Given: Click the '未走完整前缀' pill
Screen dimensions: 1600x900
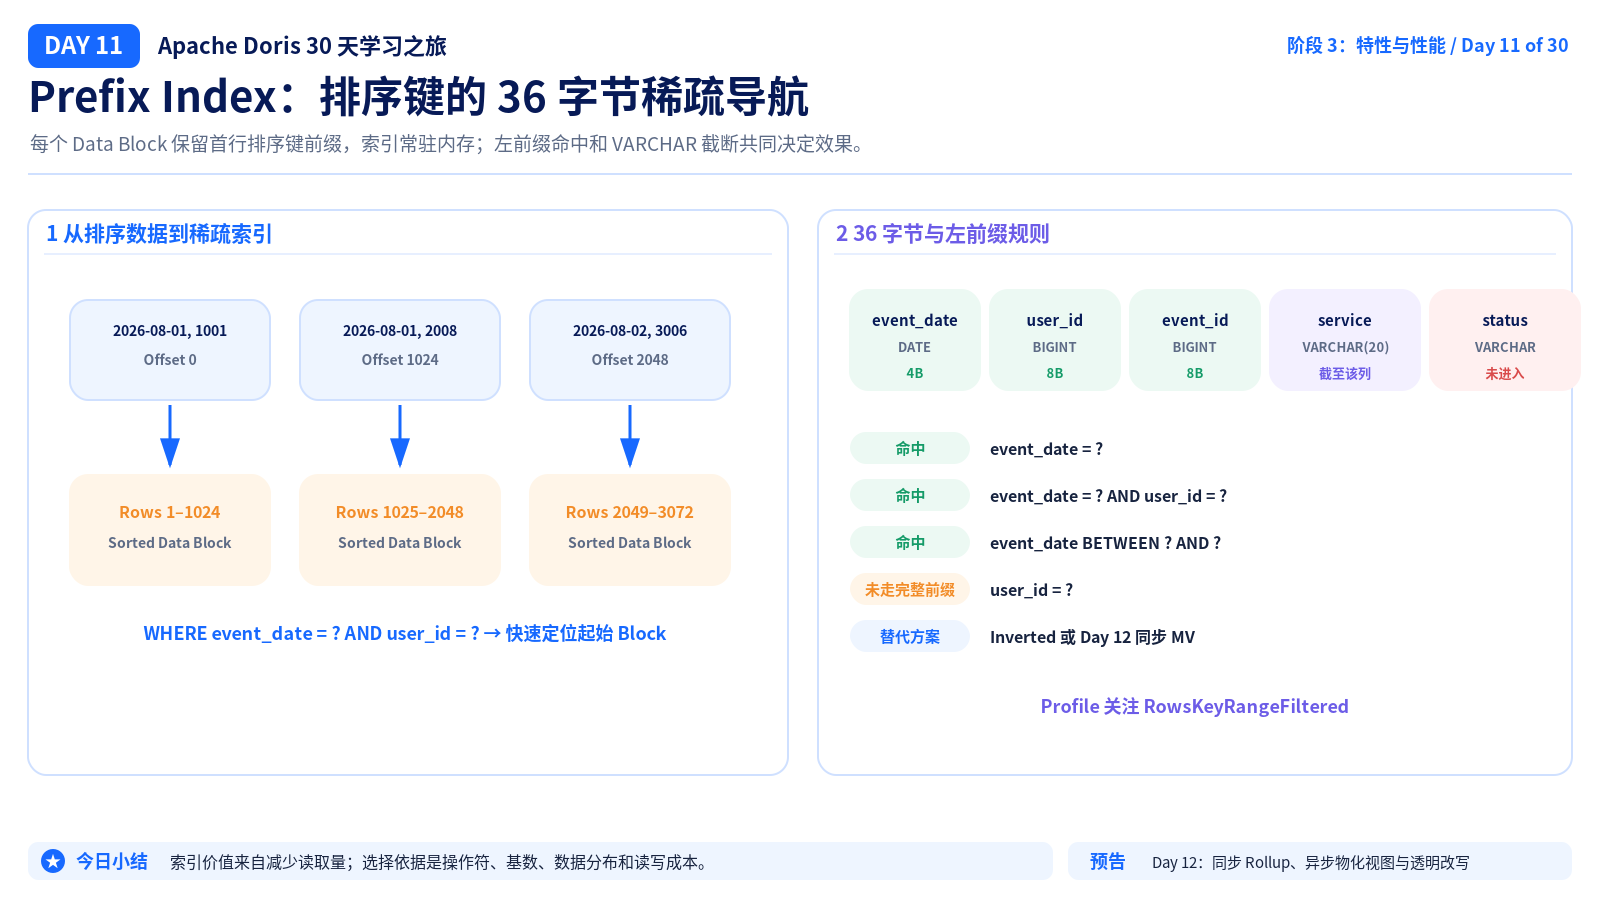Looking at the screenshot, I should (x=910, y=590).
